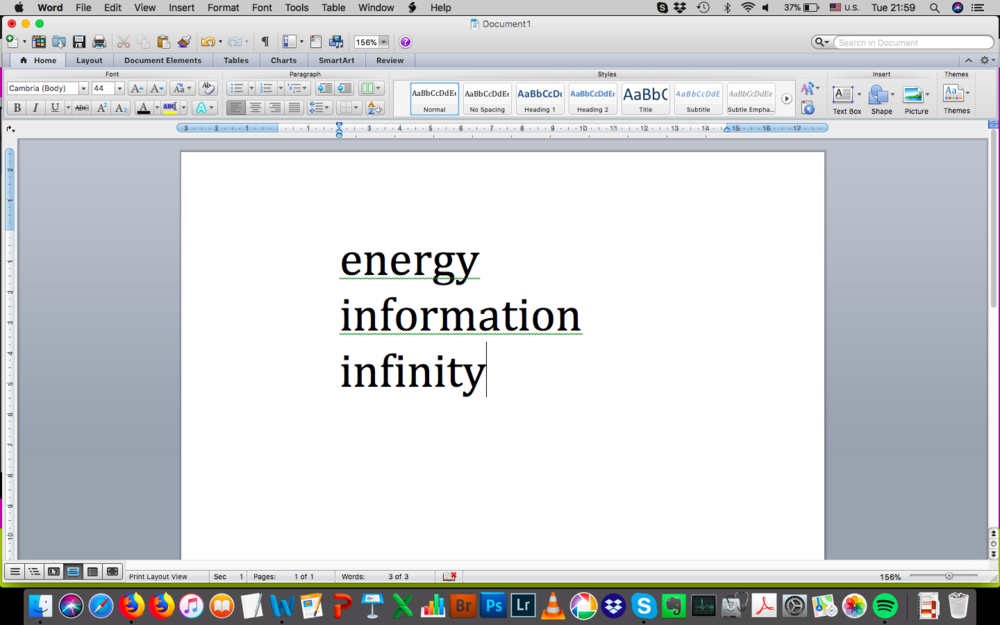Apply the Title style
The width and height of the screenshot is (1000, 625).
645,98
